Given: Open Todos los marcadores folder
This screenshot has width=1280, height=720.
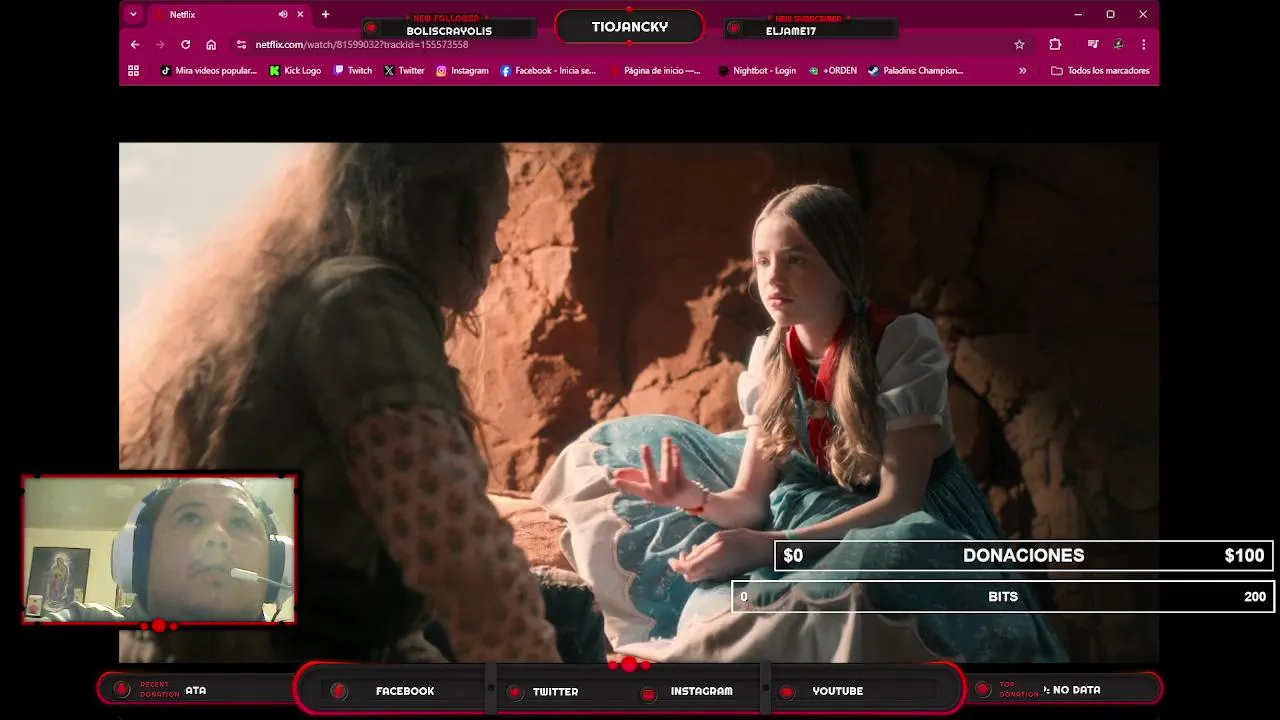Looking at the screenshot, I should point(1100,71).
